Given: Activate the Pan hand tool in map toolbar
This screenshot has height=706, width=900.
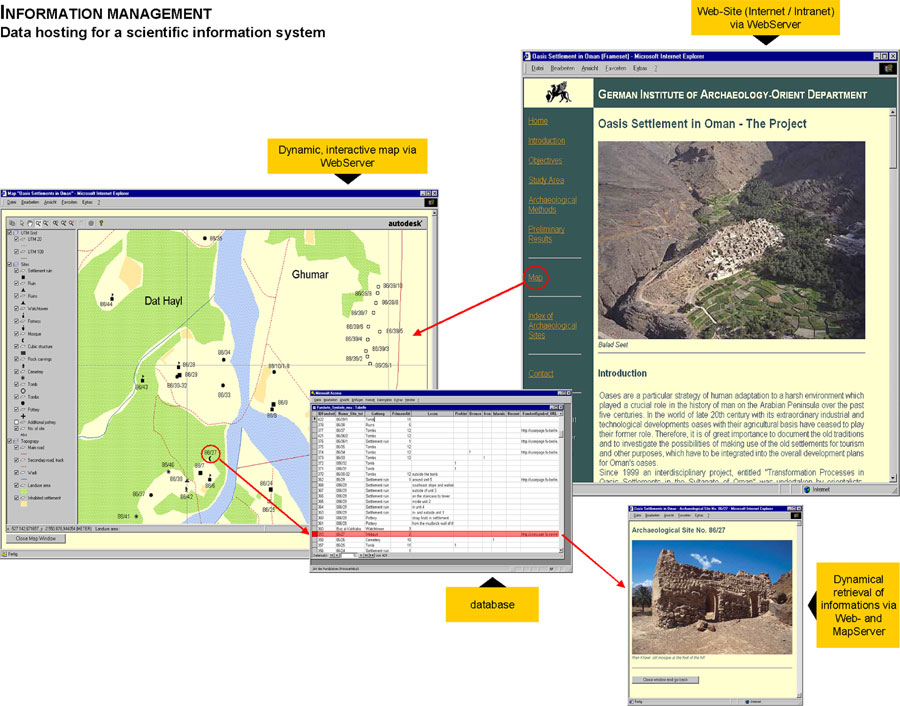Looking at the screenshot, I should (30, 223).
